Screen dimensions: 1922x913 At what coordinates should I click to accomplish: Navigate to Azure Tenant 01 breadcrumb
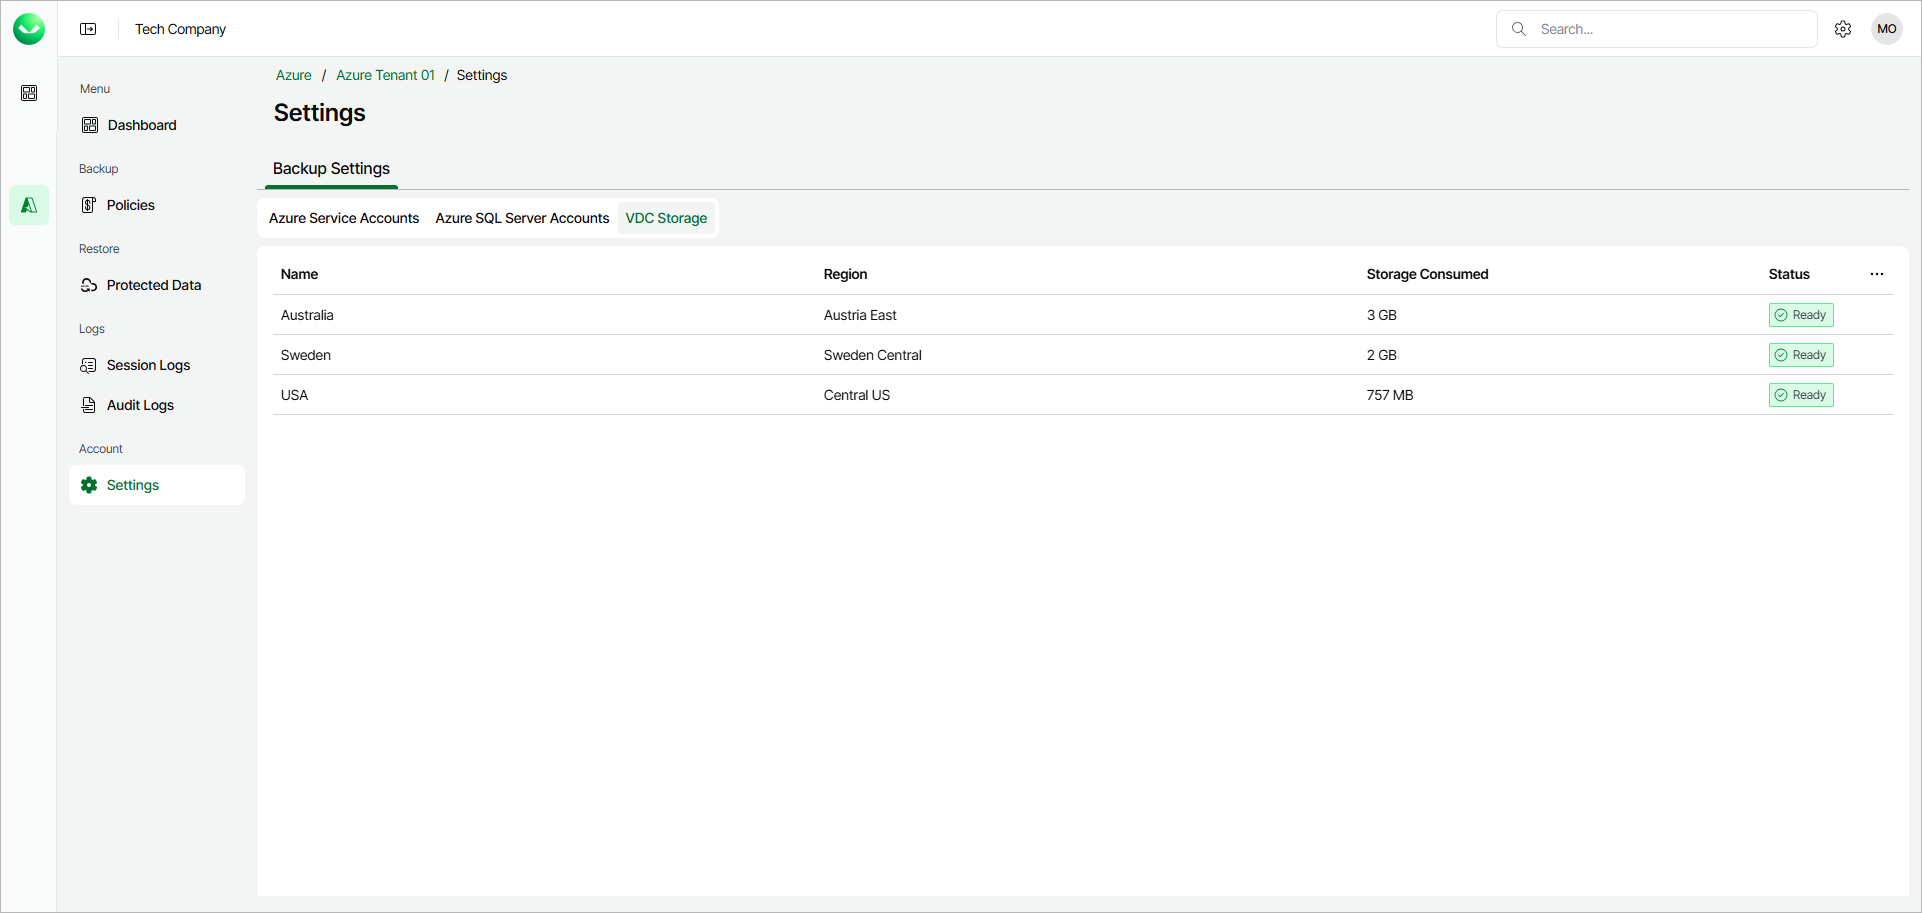[x=385, y=75]
